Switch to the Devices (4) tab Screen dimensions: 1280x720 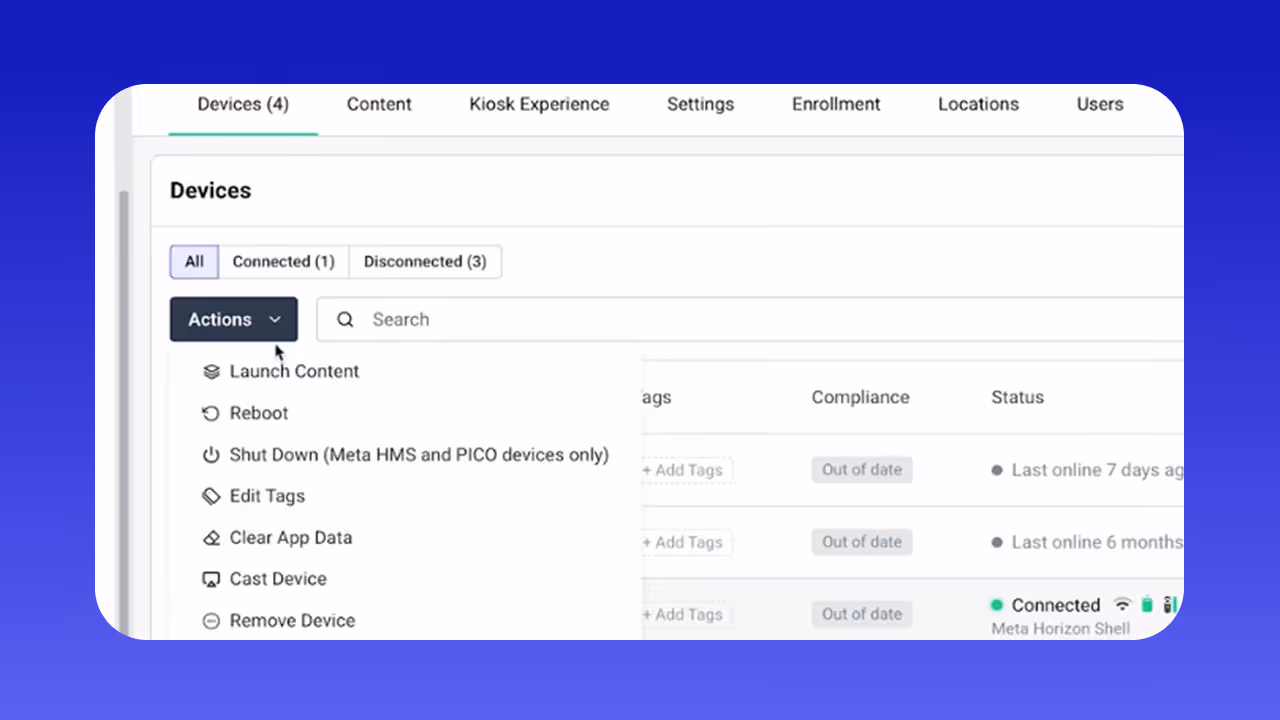pyautogui.click(x=243, y=104)
